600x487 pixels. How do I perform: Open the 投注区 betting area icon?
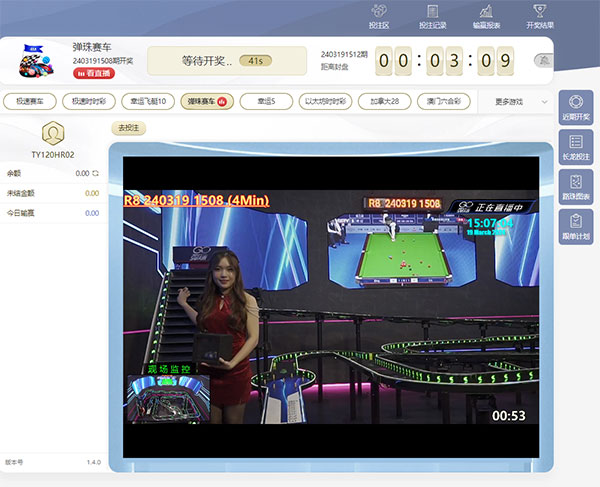pyautogui.click(x=379, y=15)
